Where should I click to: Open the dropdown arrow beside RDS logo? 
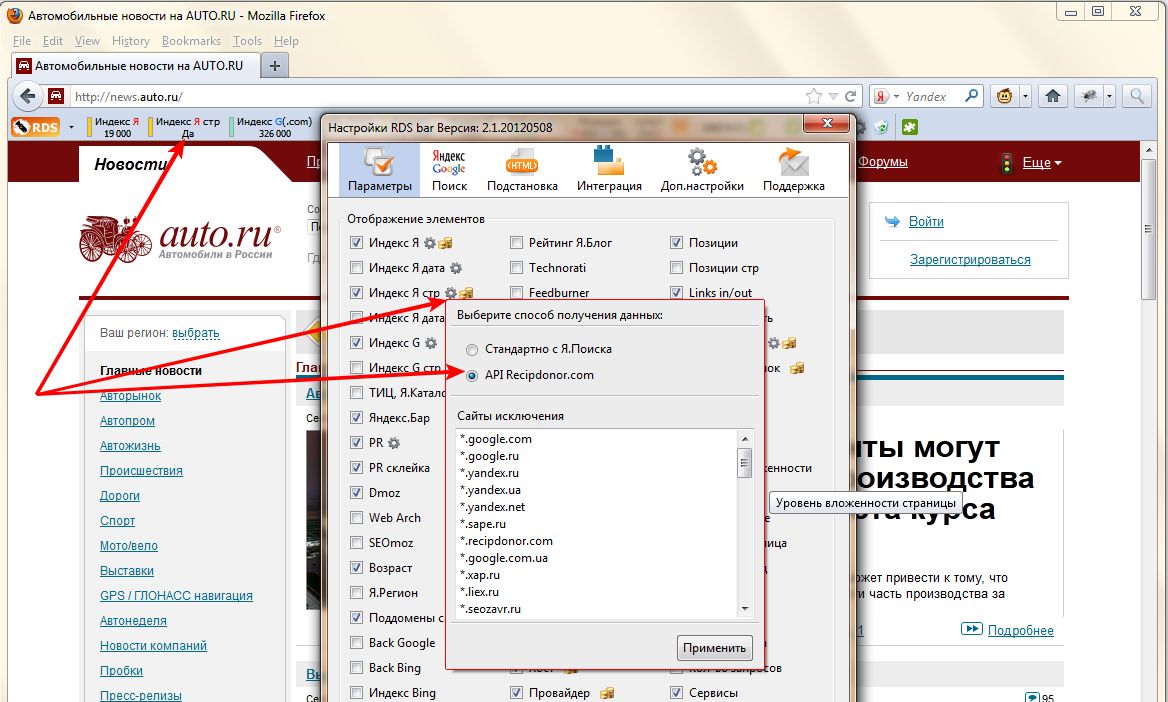click(x=72, y=127)
